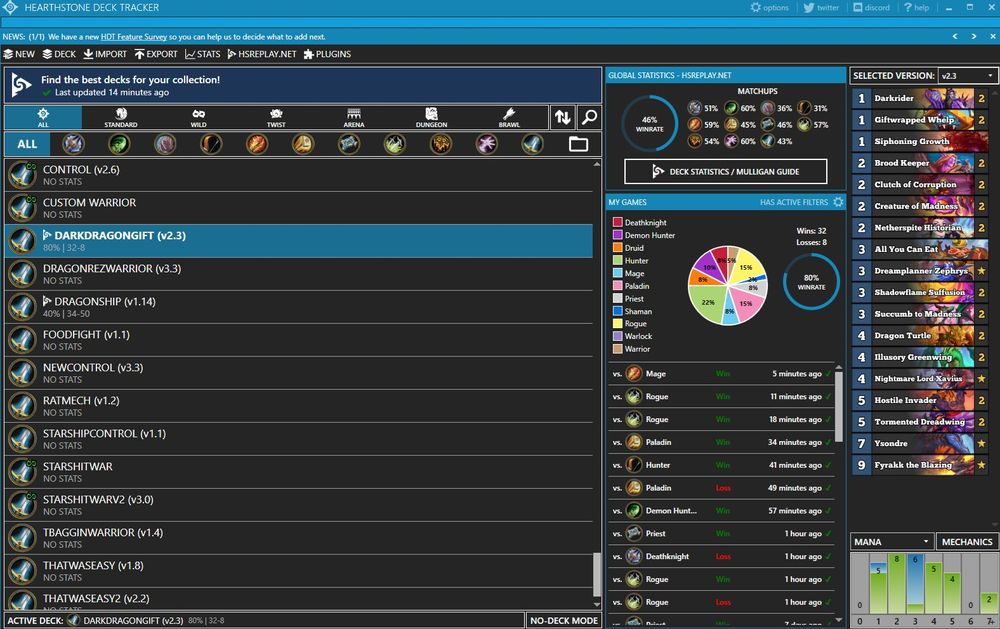Open the IMPORT menu
The width and height of the screenshot is (1000, 629).
105,54
